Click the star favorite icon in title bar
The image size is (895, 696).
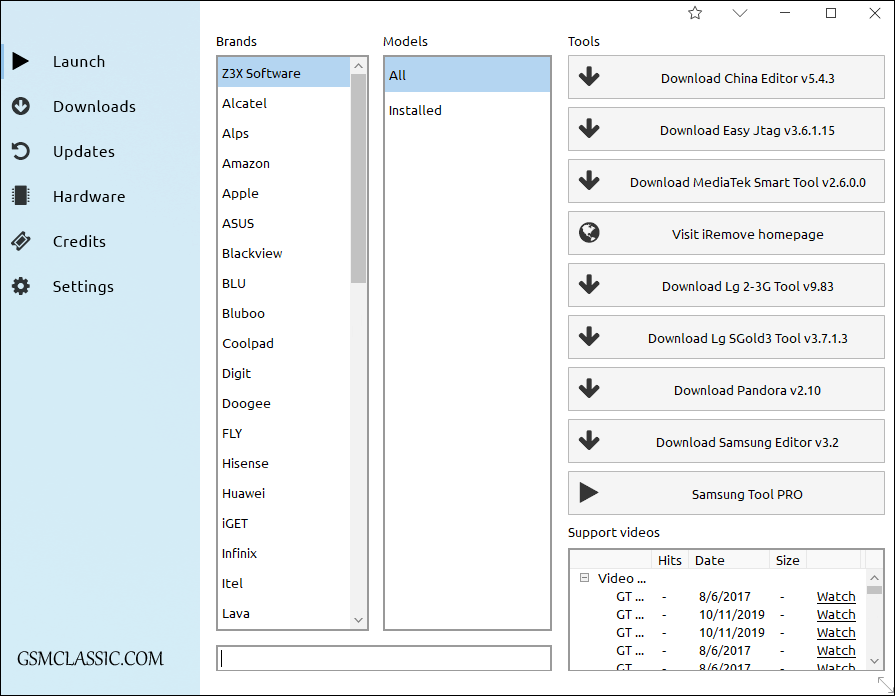click(695, 13)
